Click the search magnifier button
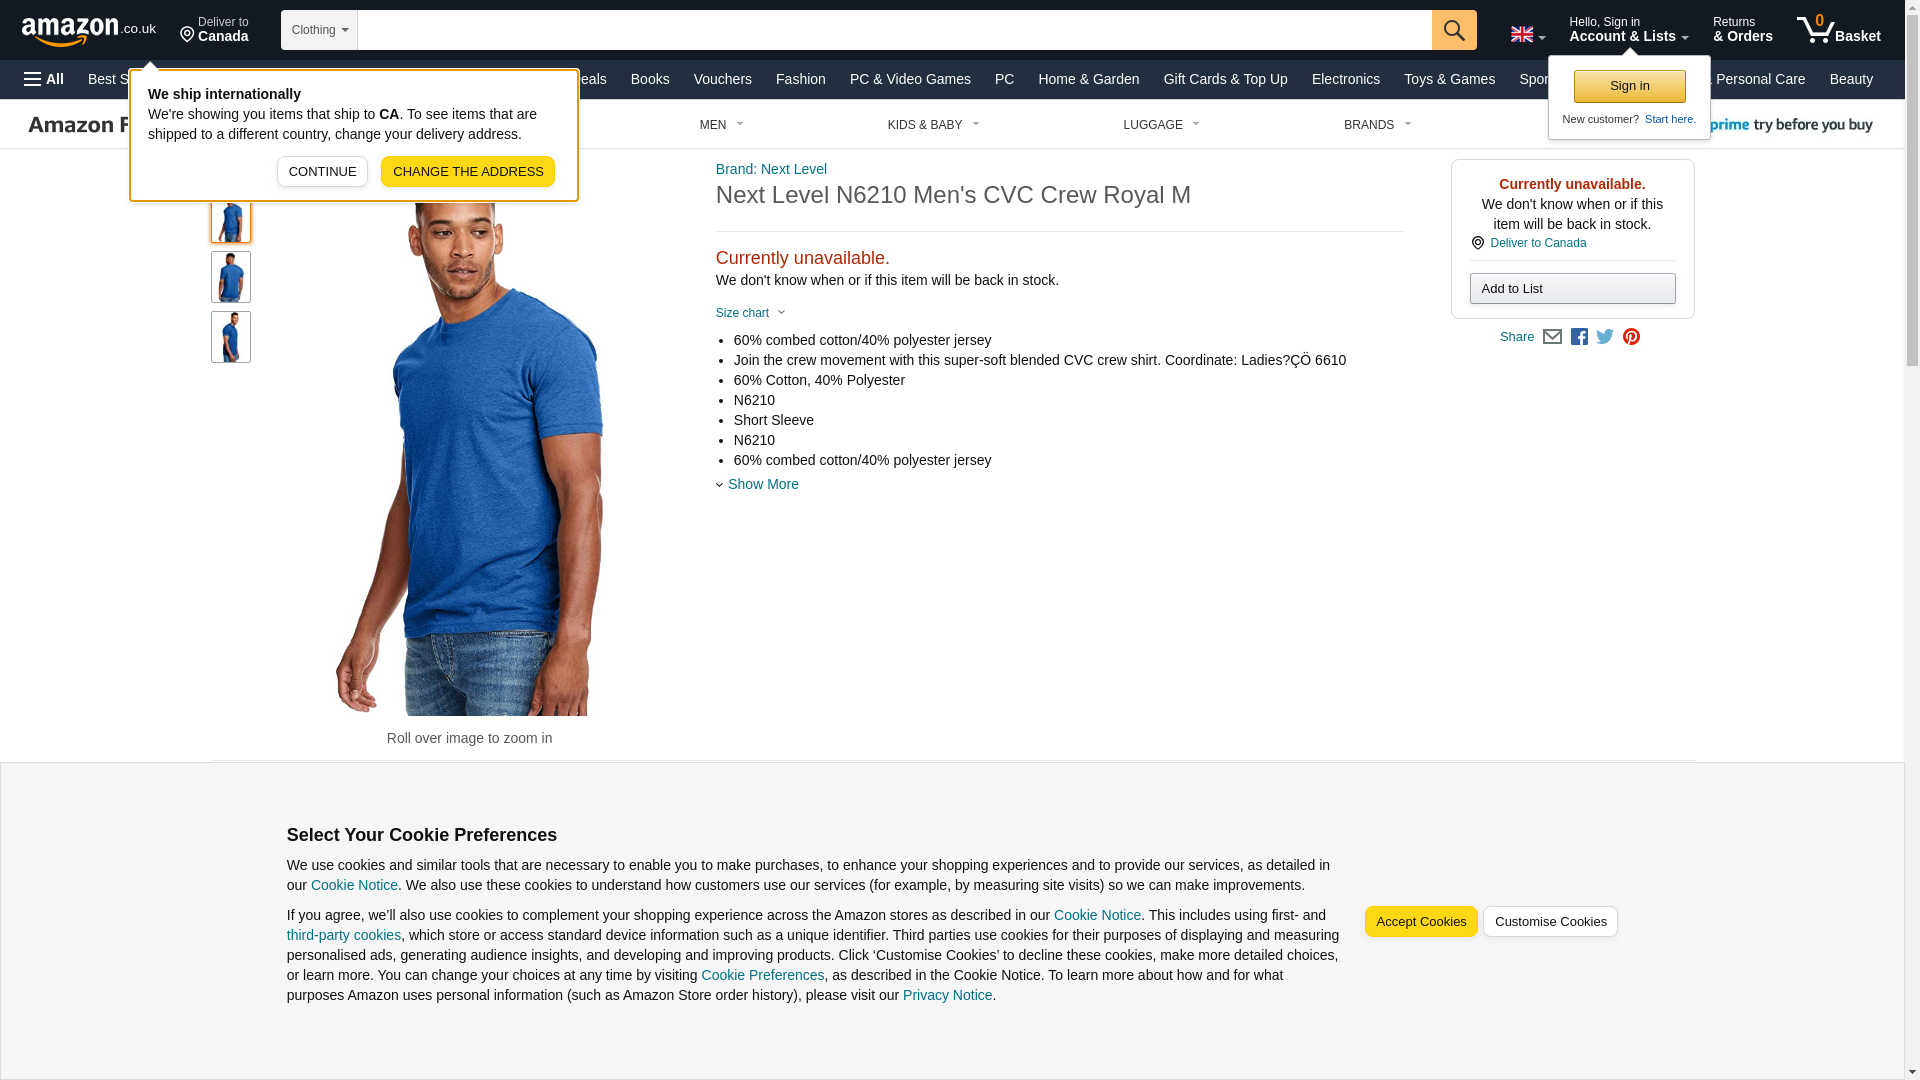The image size is (1920, 1080). click(1454, 30)
